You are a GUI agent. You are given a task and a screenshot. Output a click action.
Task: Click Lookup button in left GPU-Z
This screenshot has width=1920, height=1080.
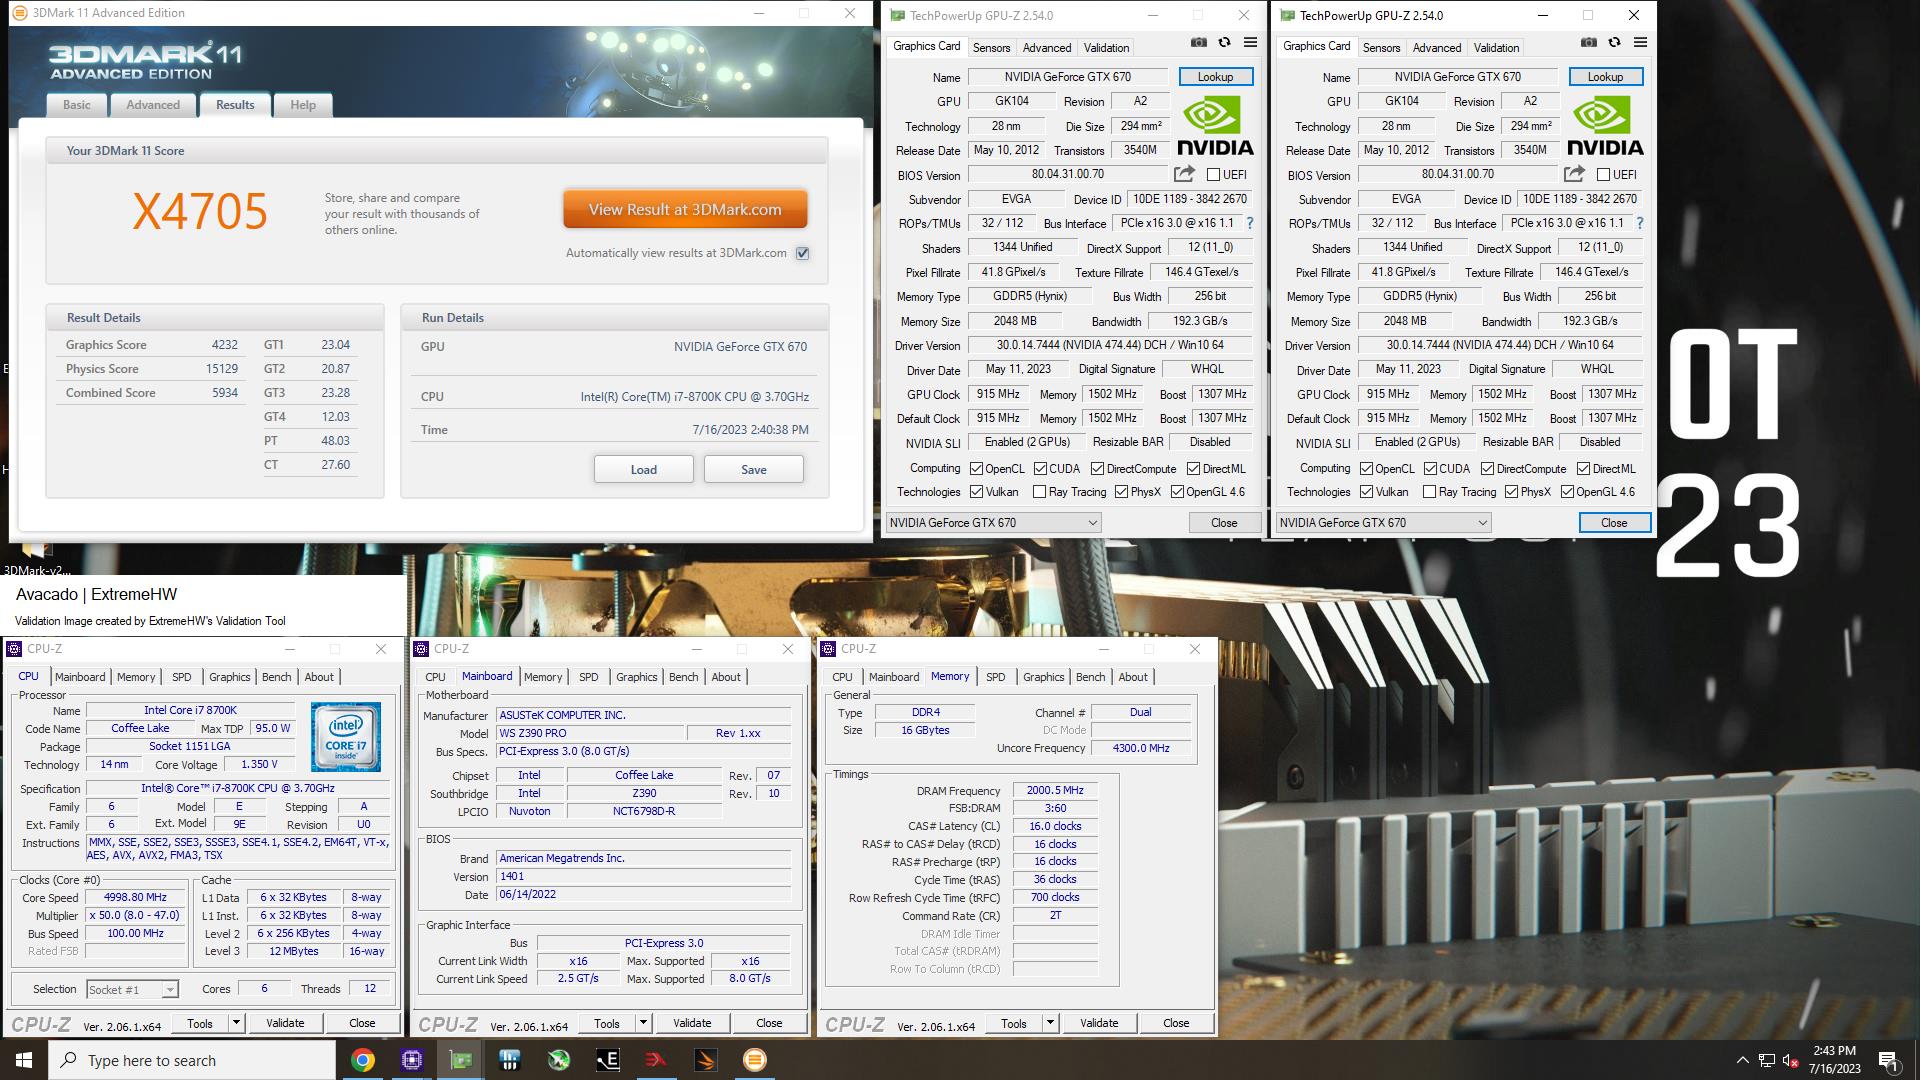[x=1215, y=77]
